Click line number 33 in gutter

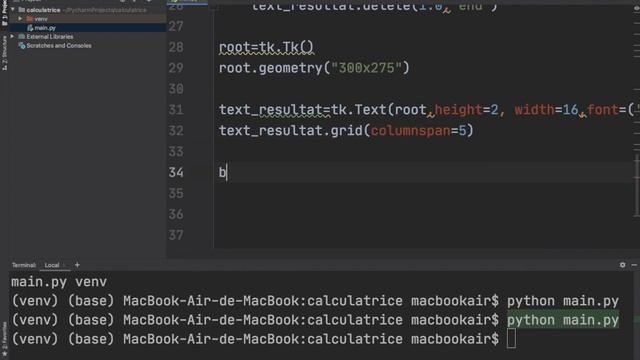(x=176, y=152)
